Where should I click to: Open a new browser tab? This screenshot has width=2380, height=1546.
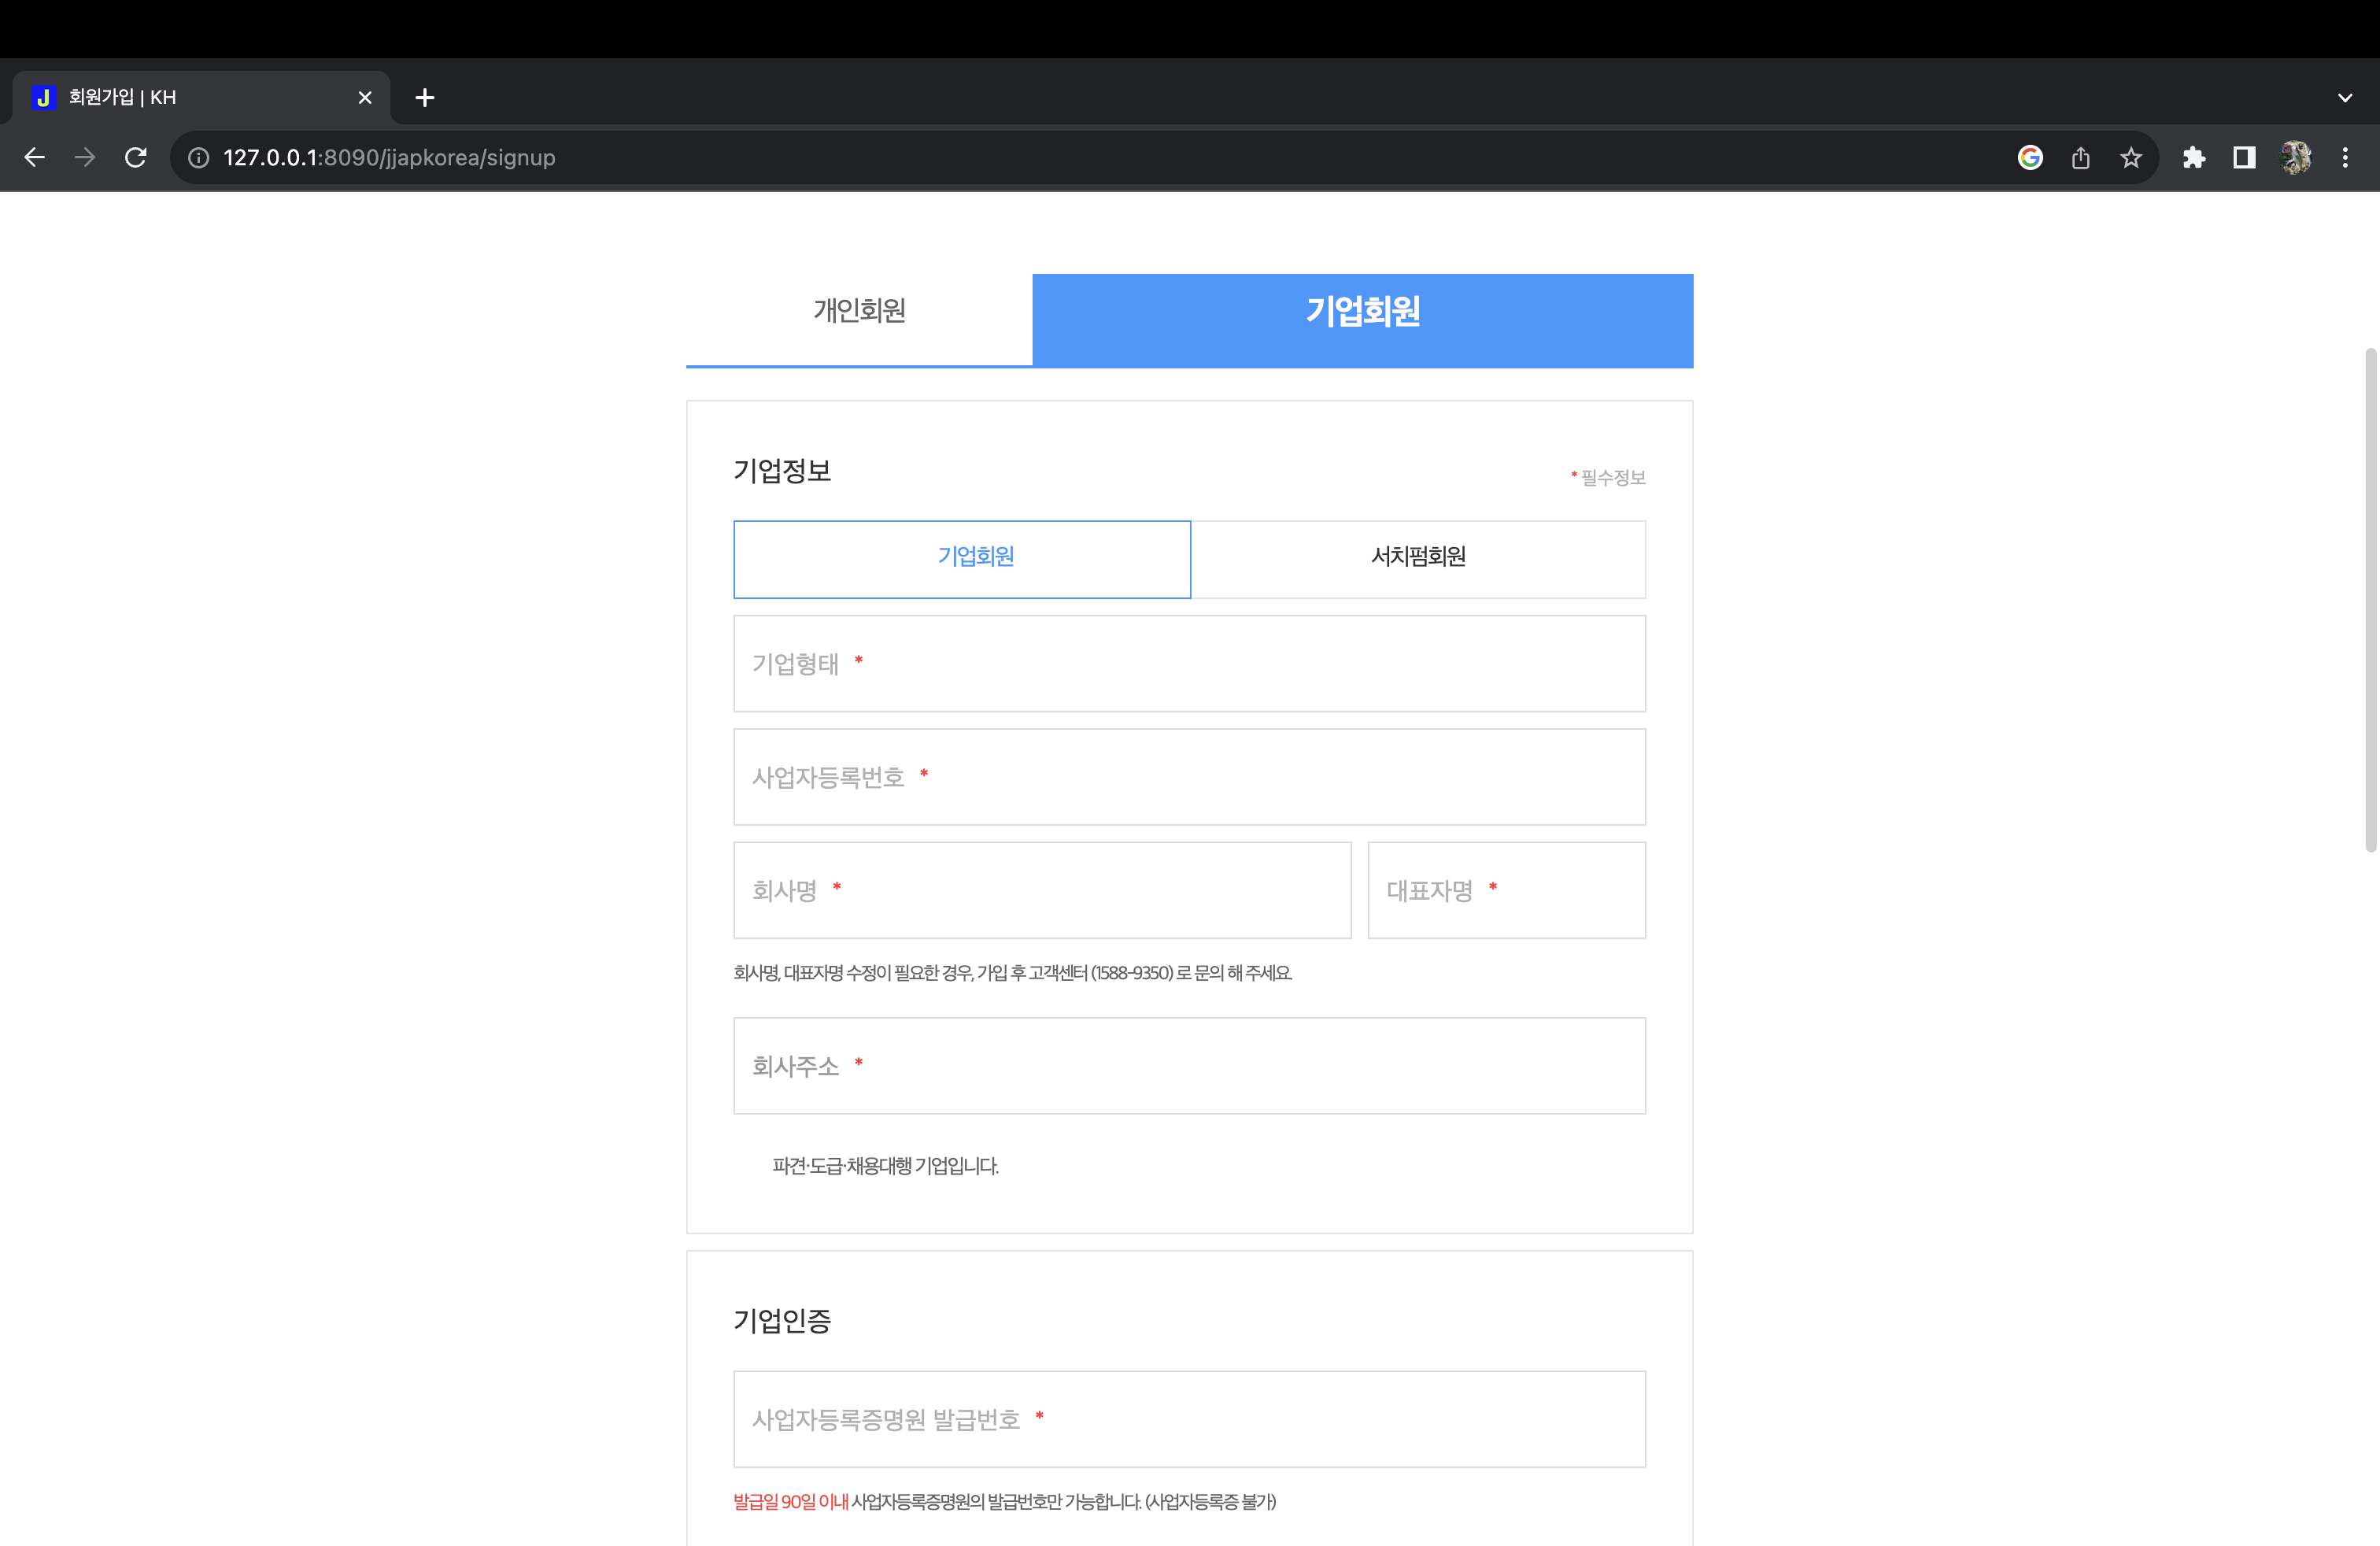(425, 97)
